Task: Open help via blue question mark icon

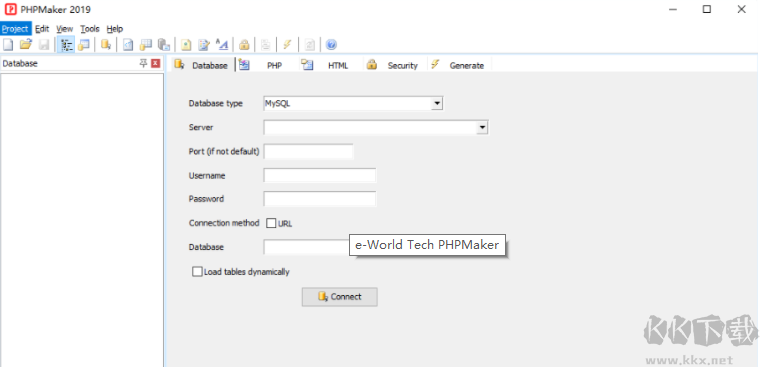Action: (x=331, y=45)
